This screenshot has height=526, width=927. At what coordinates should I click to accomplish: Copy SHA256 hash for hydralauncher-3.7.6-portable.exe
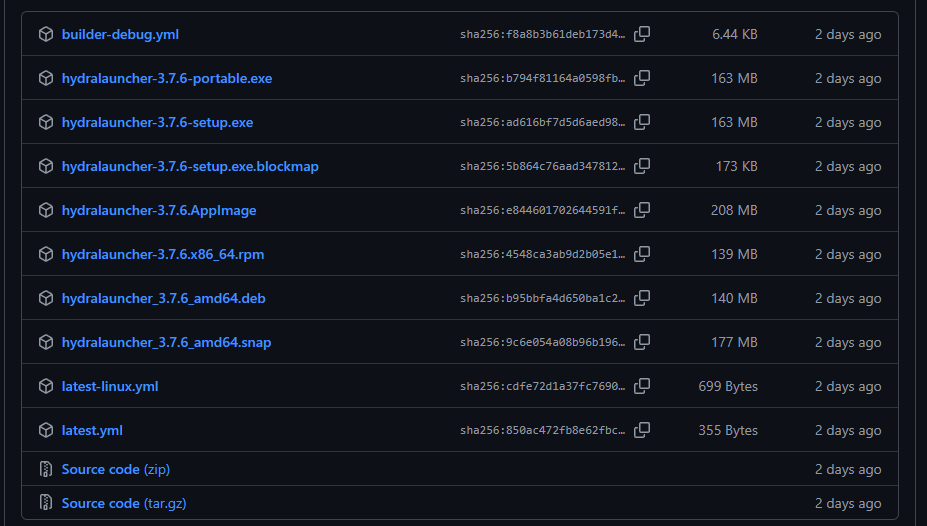click(x=642, y=78)
